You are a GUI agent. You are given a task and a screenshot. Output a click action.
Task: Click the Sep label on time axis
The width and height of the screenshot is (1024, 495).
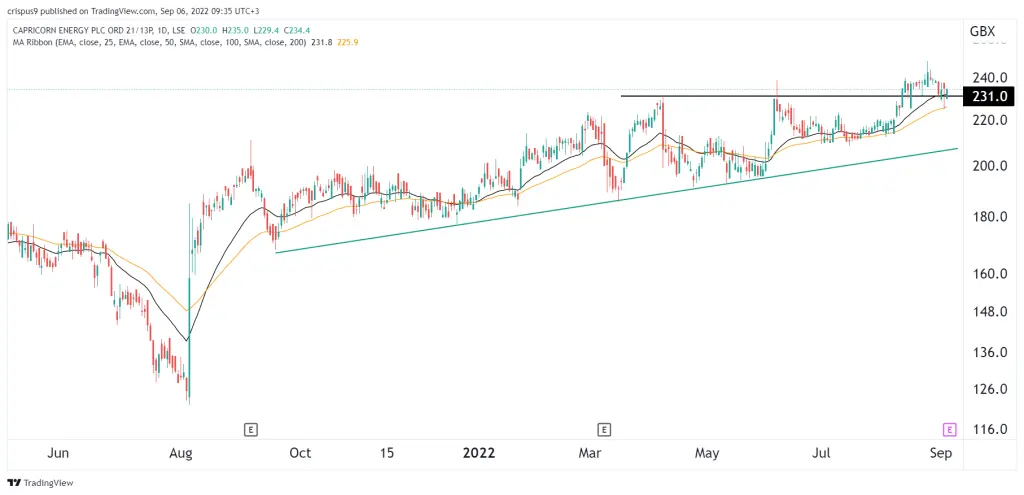click(941, 453)
